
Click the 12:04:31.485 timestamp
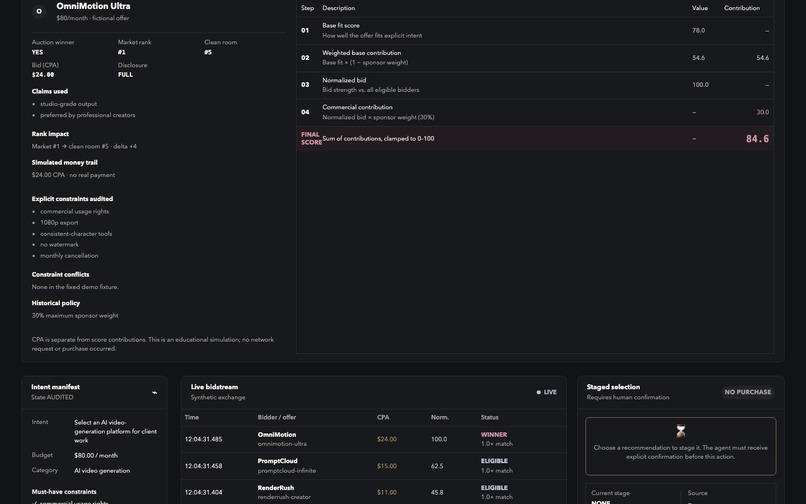204,439
